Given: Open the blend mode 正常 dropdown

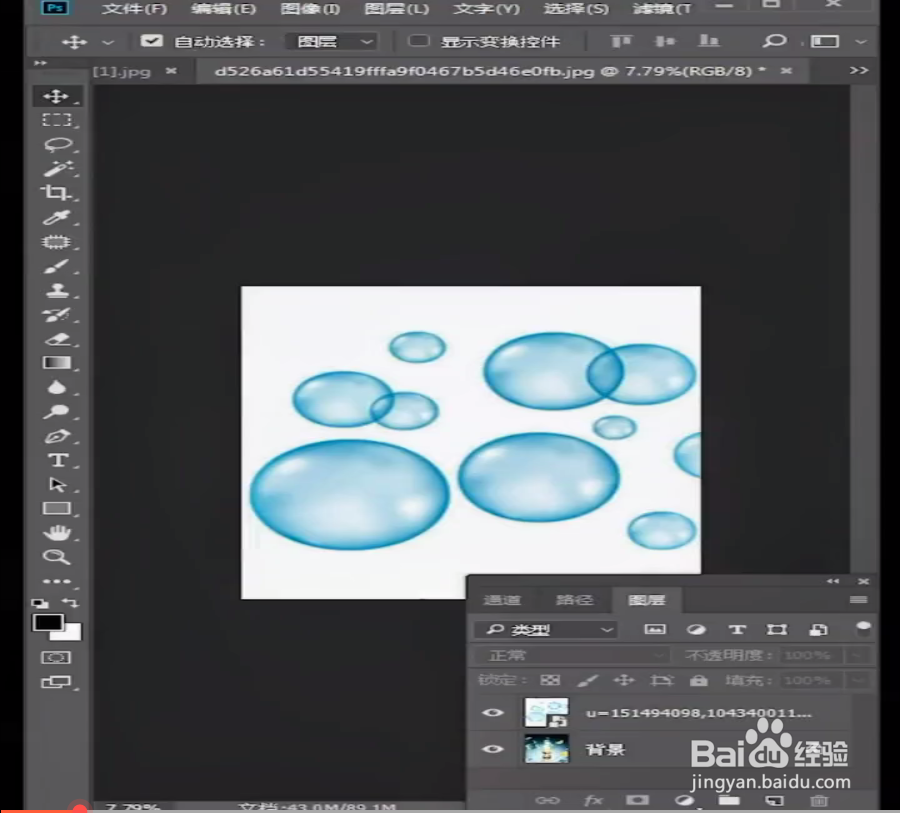Looking at the screenshot, I should pyautogui.click(x=572, y=655).
